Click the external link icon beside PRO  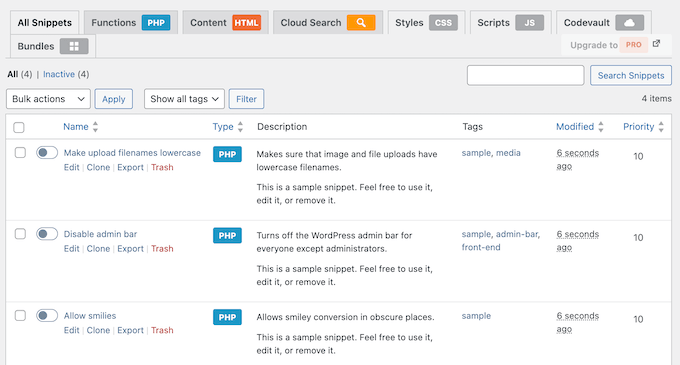coord(657,43)
